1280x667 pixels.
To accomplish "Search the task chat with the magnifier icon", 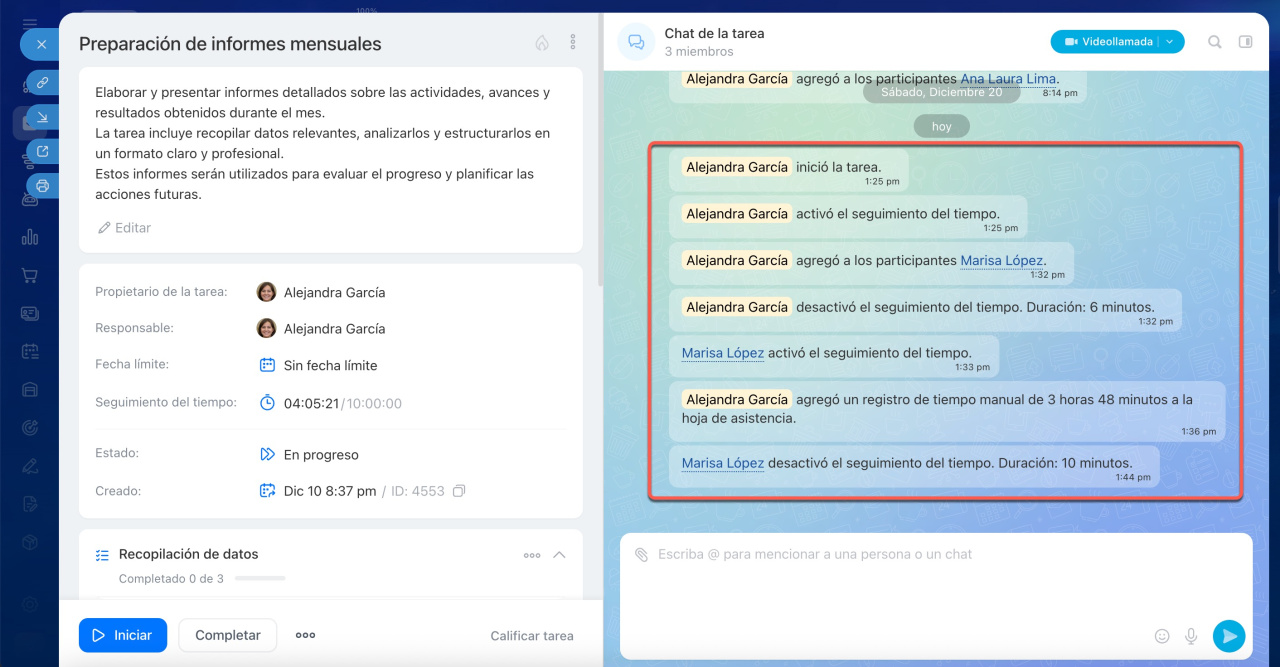I will [x=1214, y=42].
